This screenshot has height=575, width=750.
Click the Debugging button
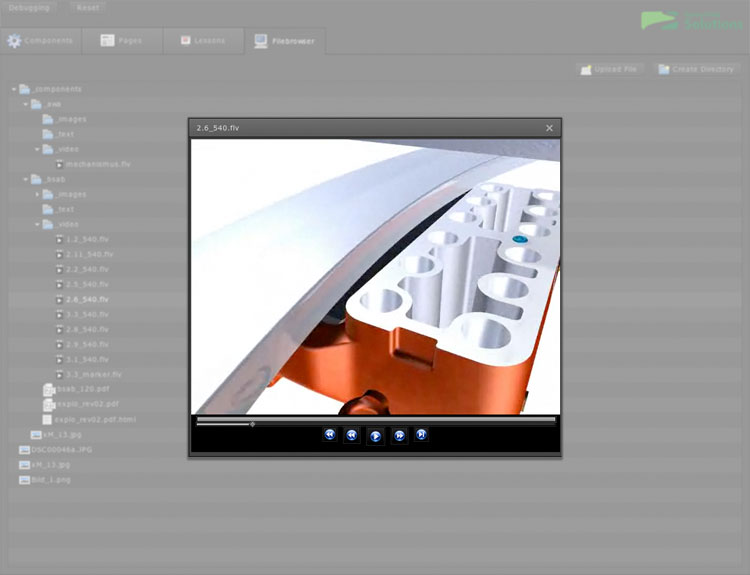tap(29, 7)
